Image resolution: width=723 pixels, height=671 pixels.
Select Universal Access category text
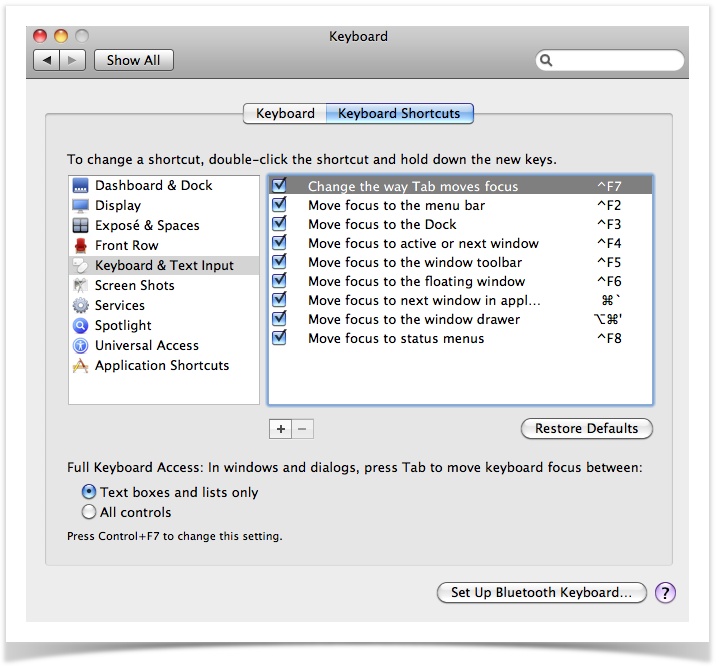[x=147, y=345]
